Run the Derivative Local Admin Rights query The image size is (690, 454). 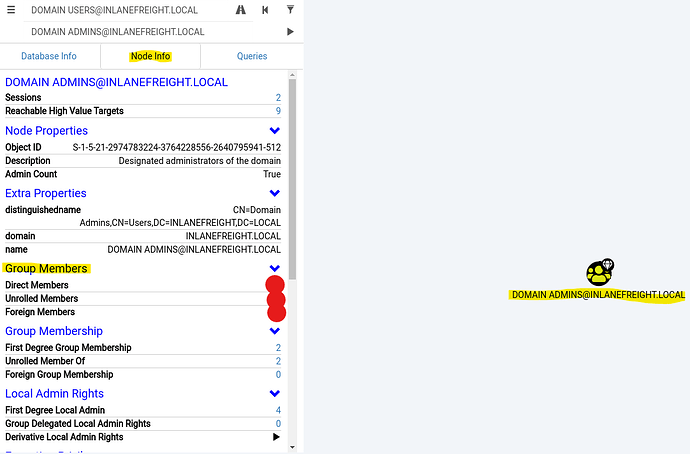point(276,437)
